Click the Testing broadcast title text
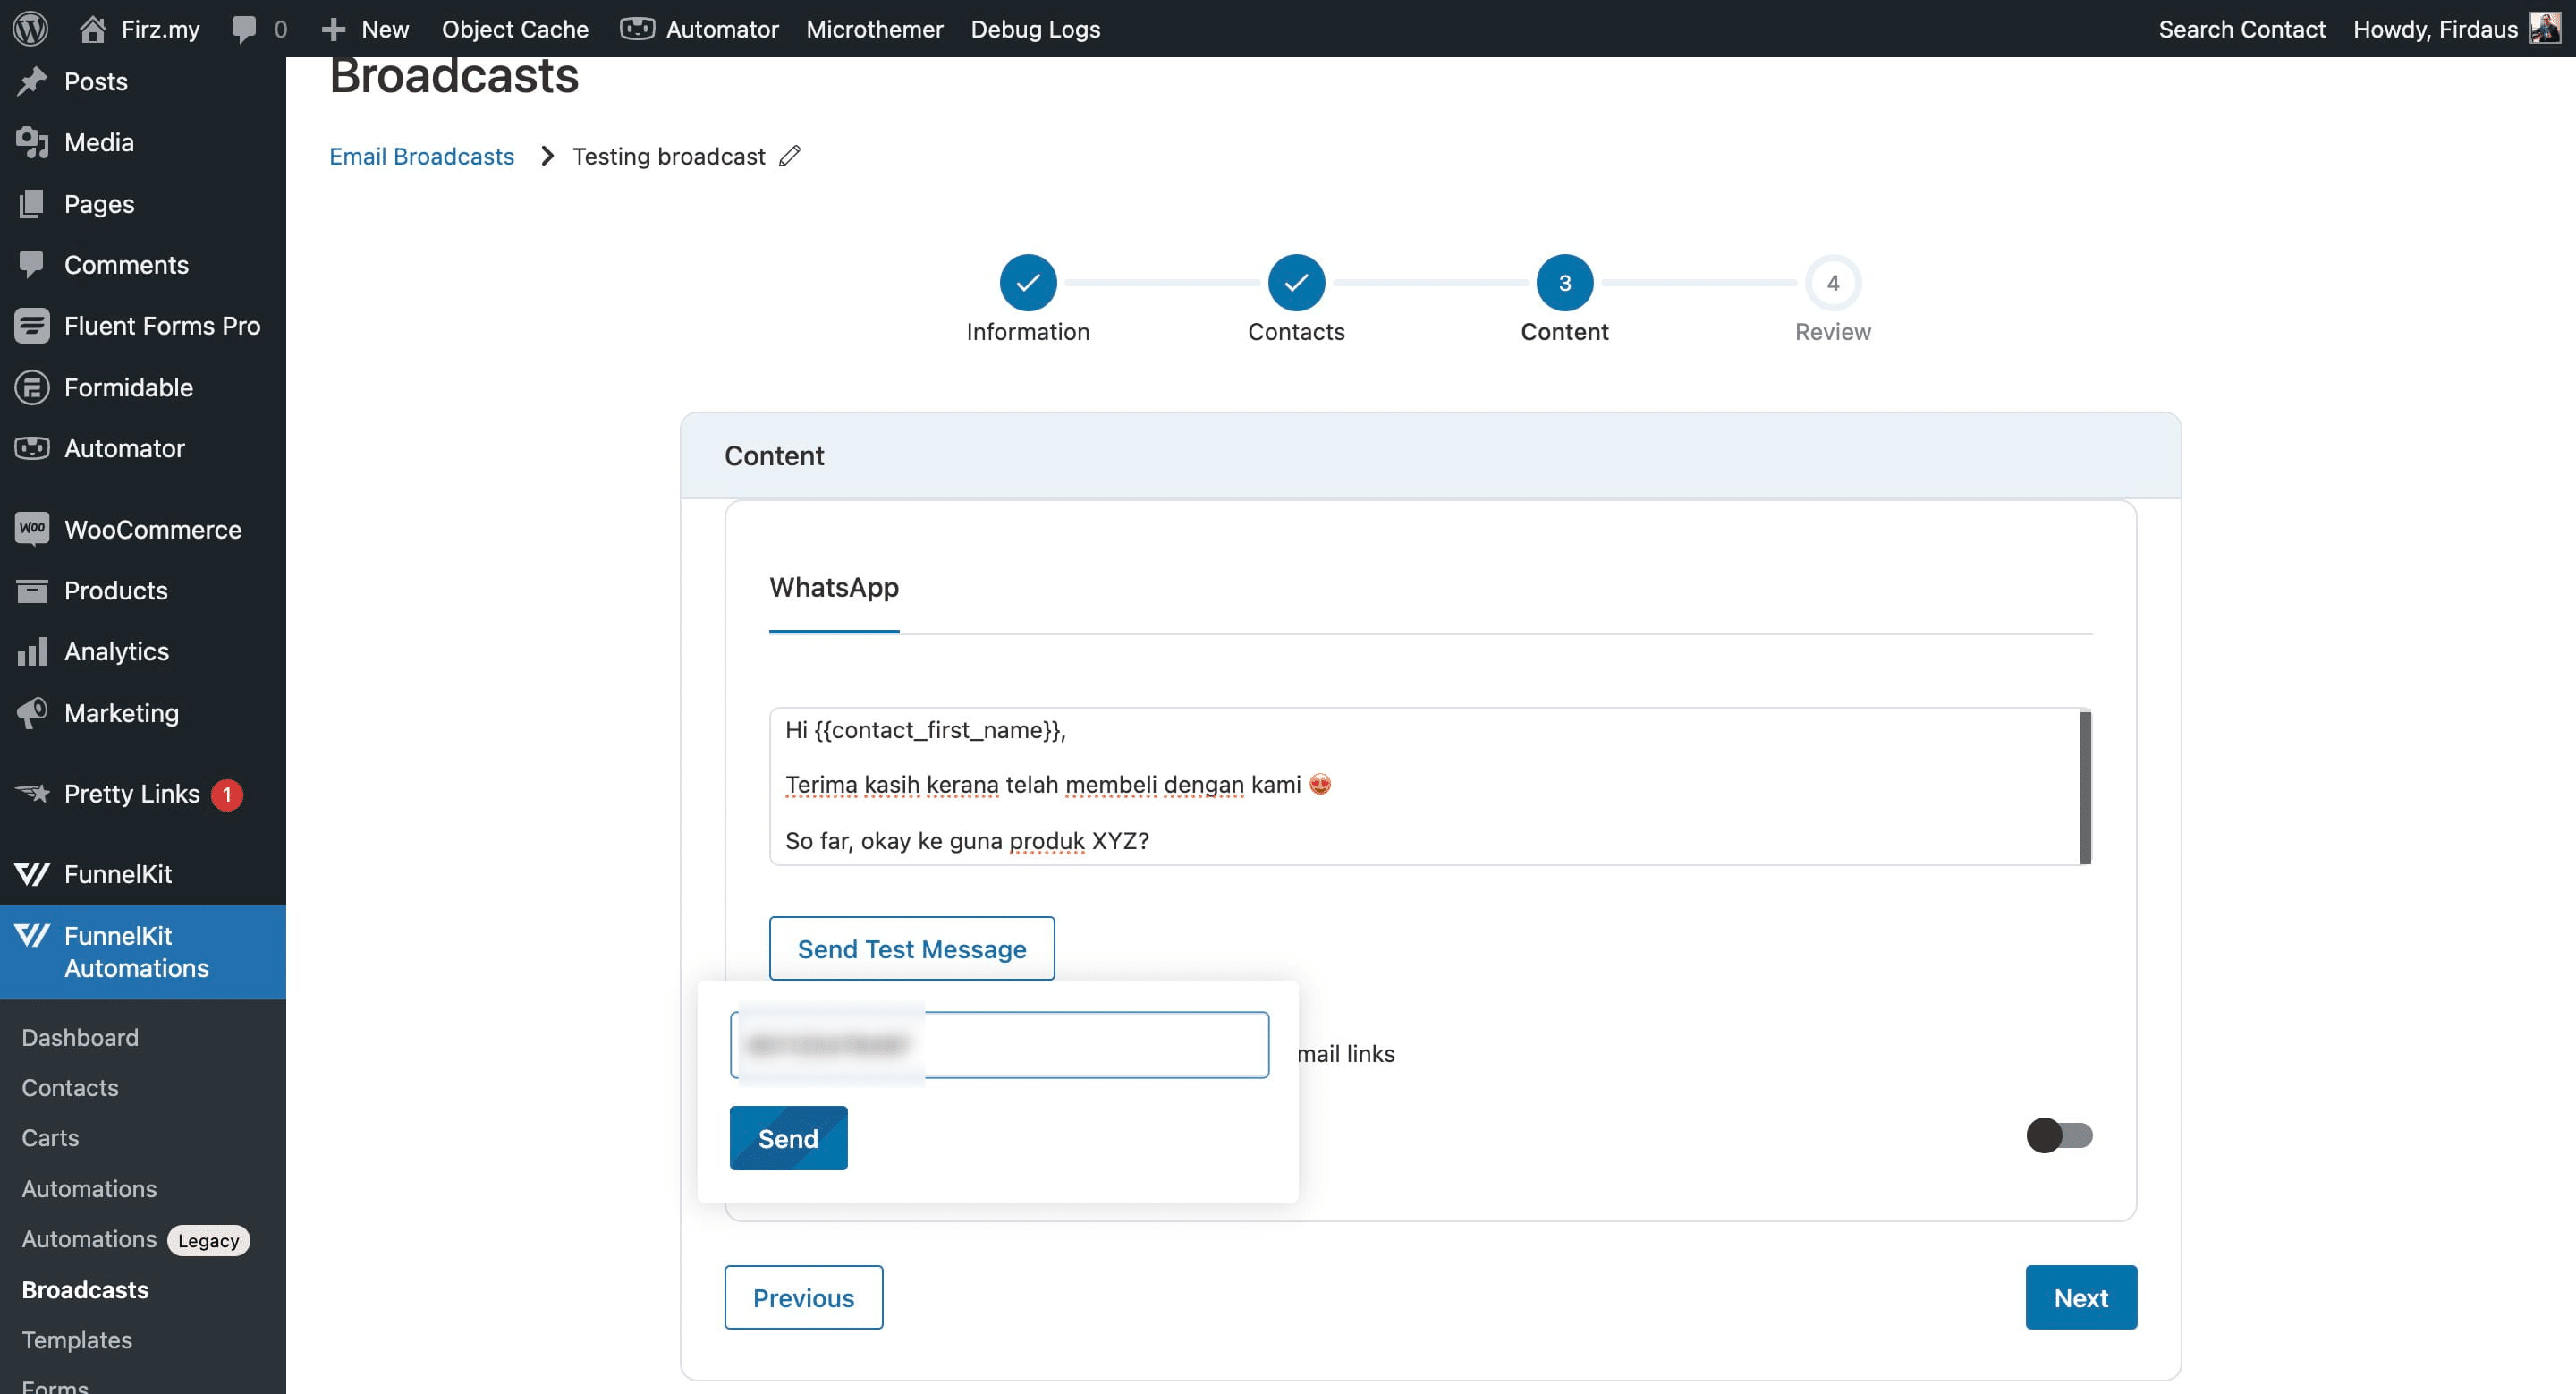This screenshot has width=2576, height=1394. click(669, 156)
